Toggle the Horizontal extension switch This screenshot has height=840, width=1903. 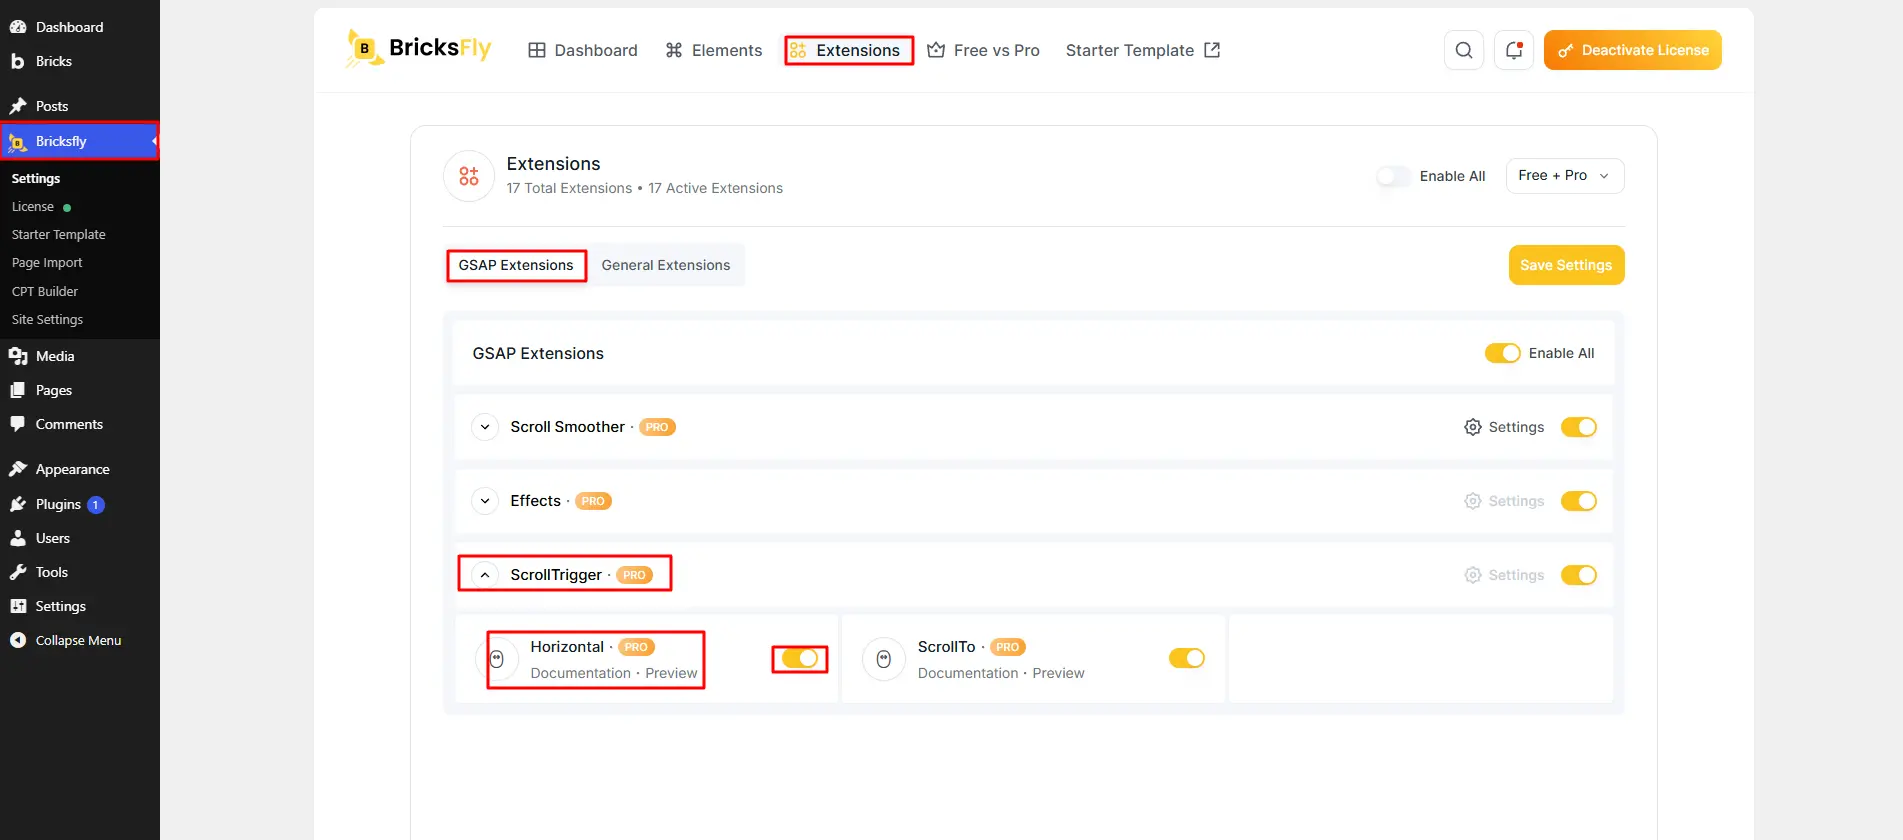[800, 658]
